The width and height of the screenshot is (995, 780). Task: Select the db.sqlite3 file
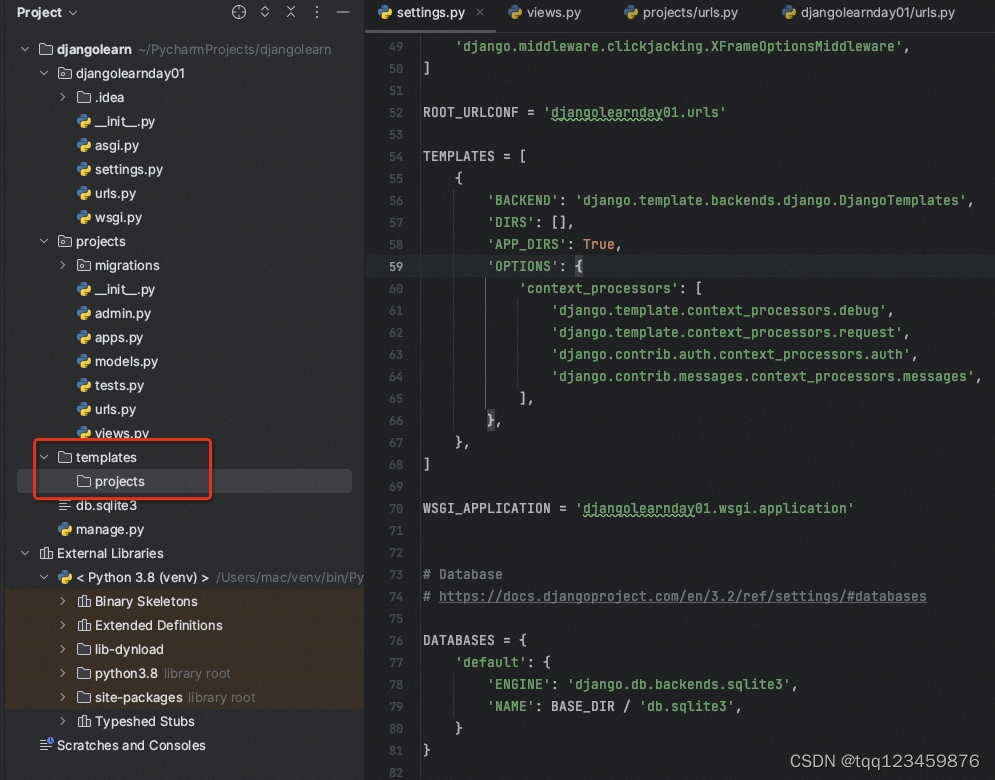(103, 505)
